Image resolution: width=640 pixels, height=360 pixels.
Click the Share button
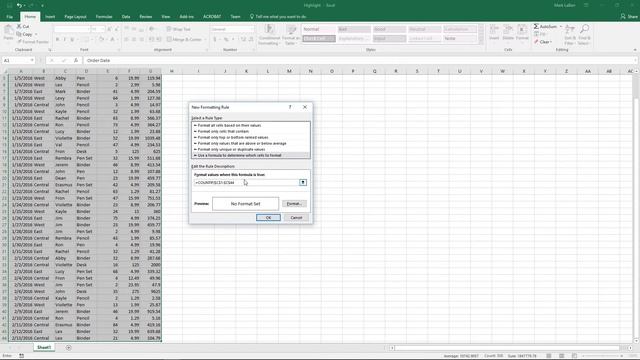629,17
